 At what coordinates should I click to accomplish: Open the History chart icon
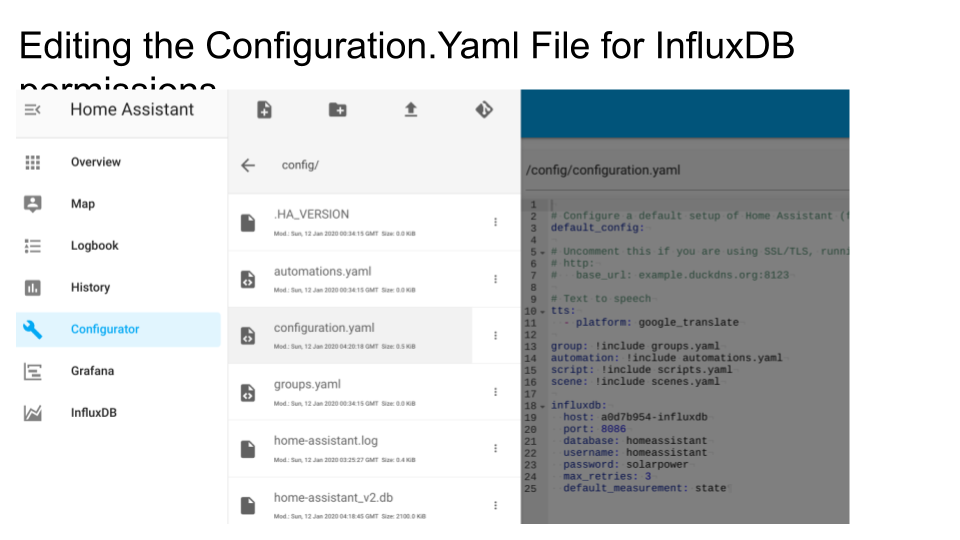pos(32,288)
